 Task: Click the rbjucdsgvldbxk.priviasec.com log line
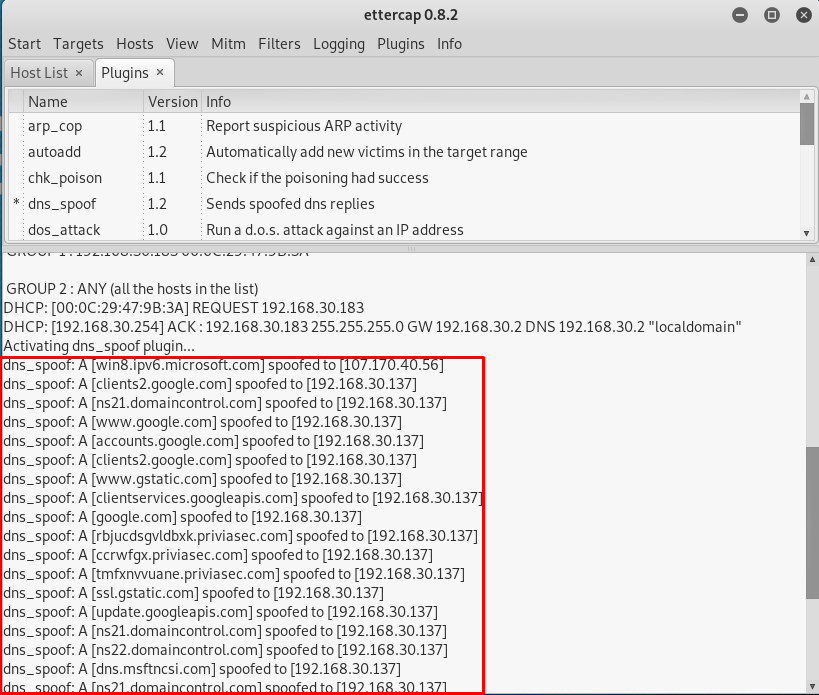tap(241, 536)
